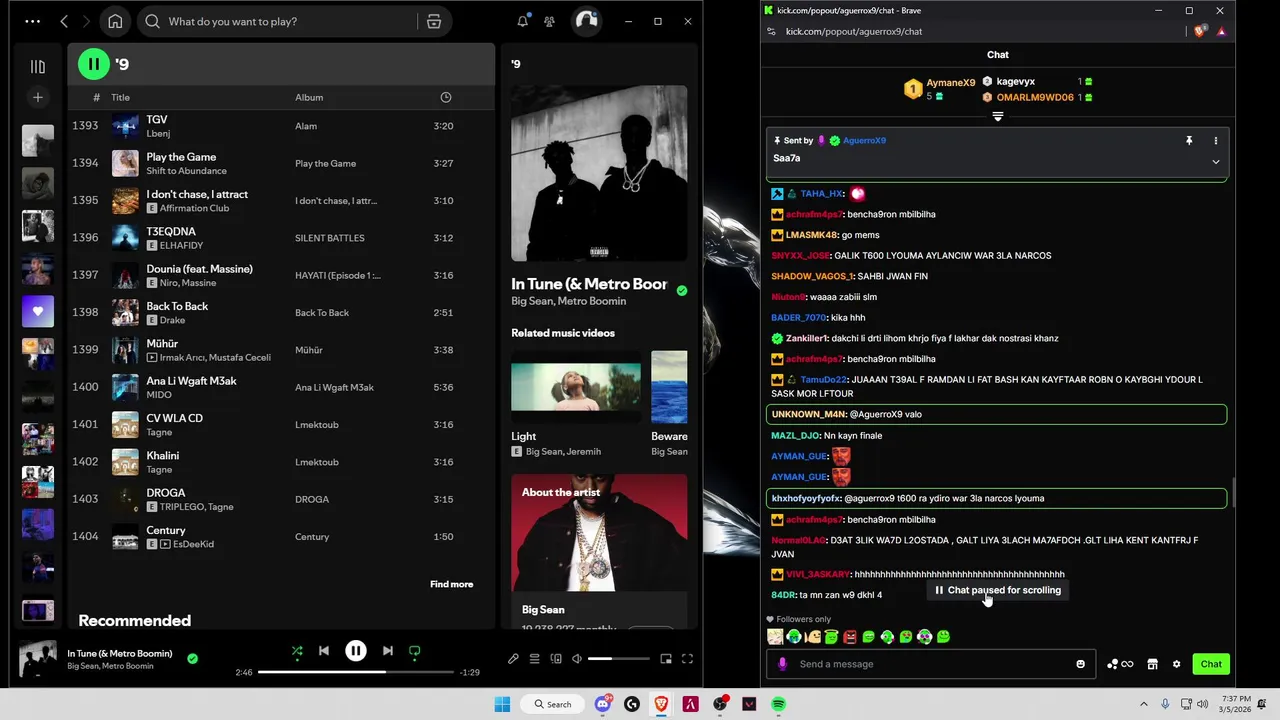Select track Back To Back
The width and height of the screenshot is (1280, 720).
click(x=281, y=312)
